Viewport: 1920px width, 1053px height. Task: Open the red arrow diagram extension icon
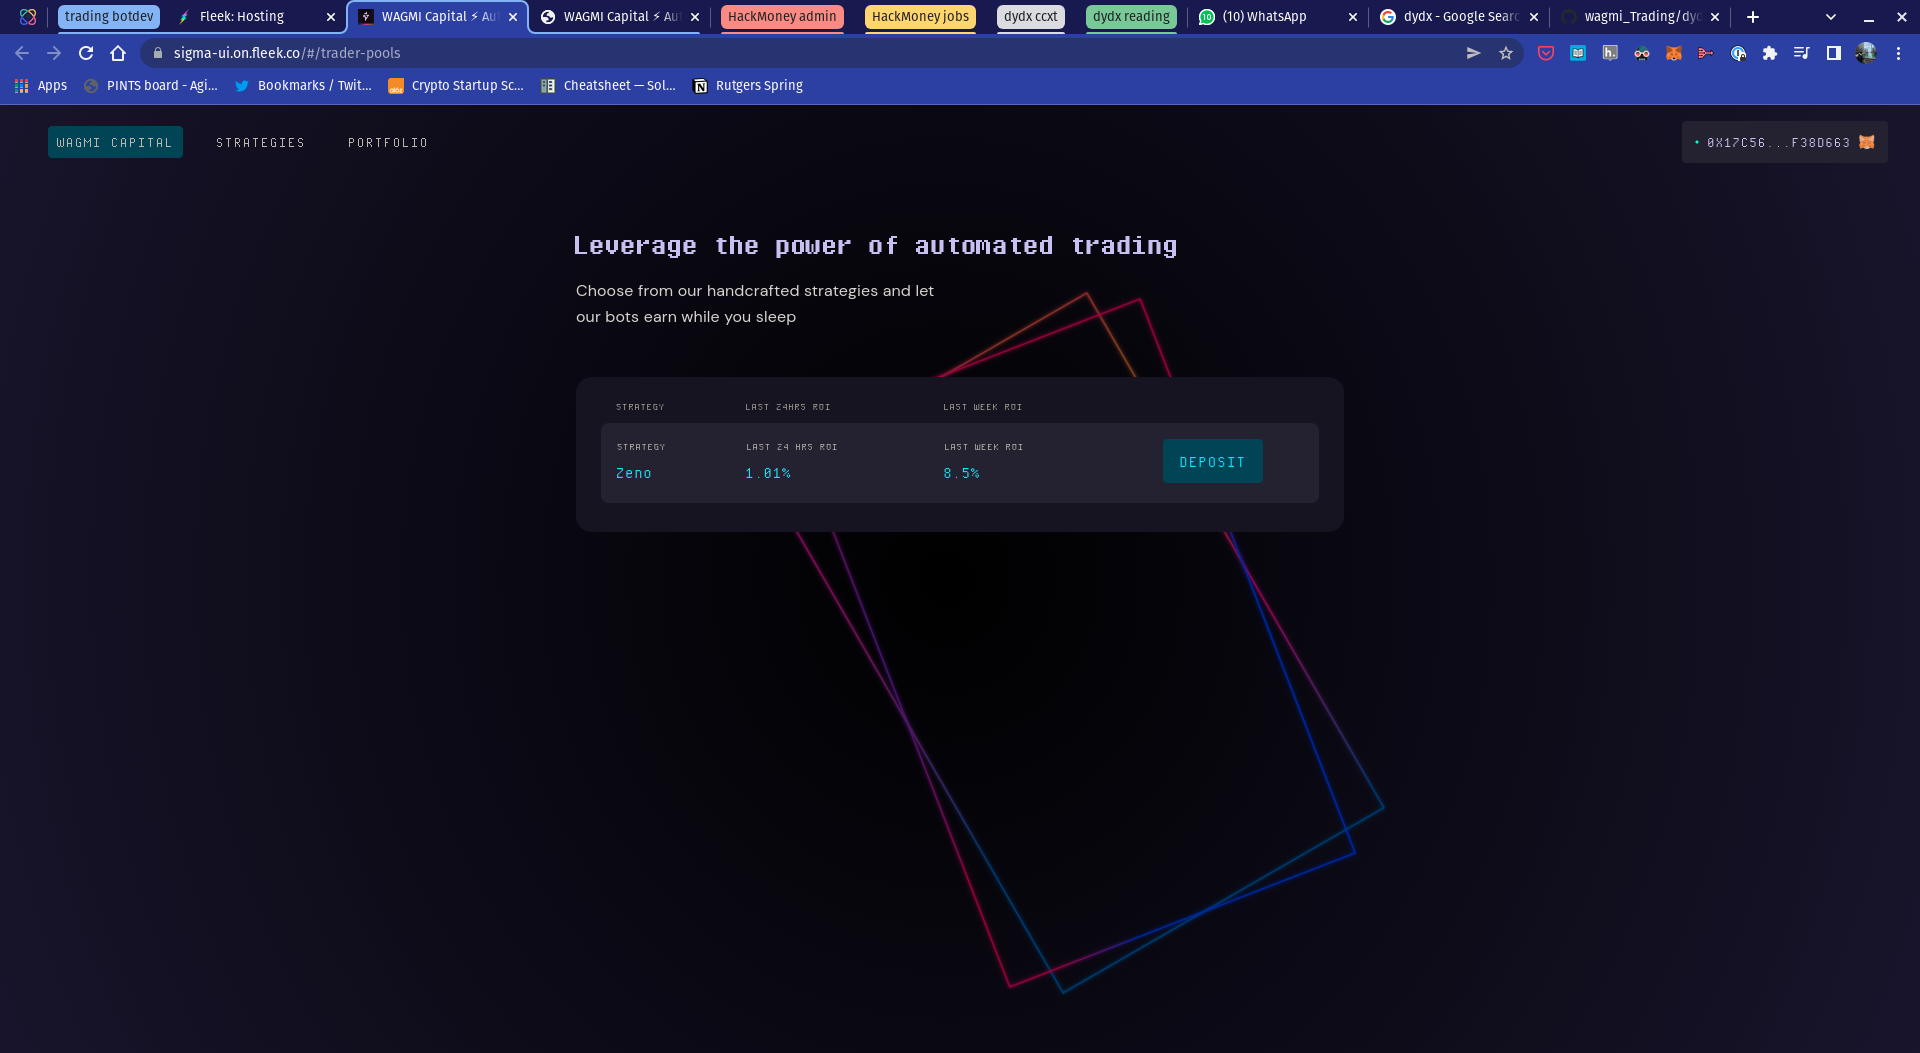point(1706,53)
